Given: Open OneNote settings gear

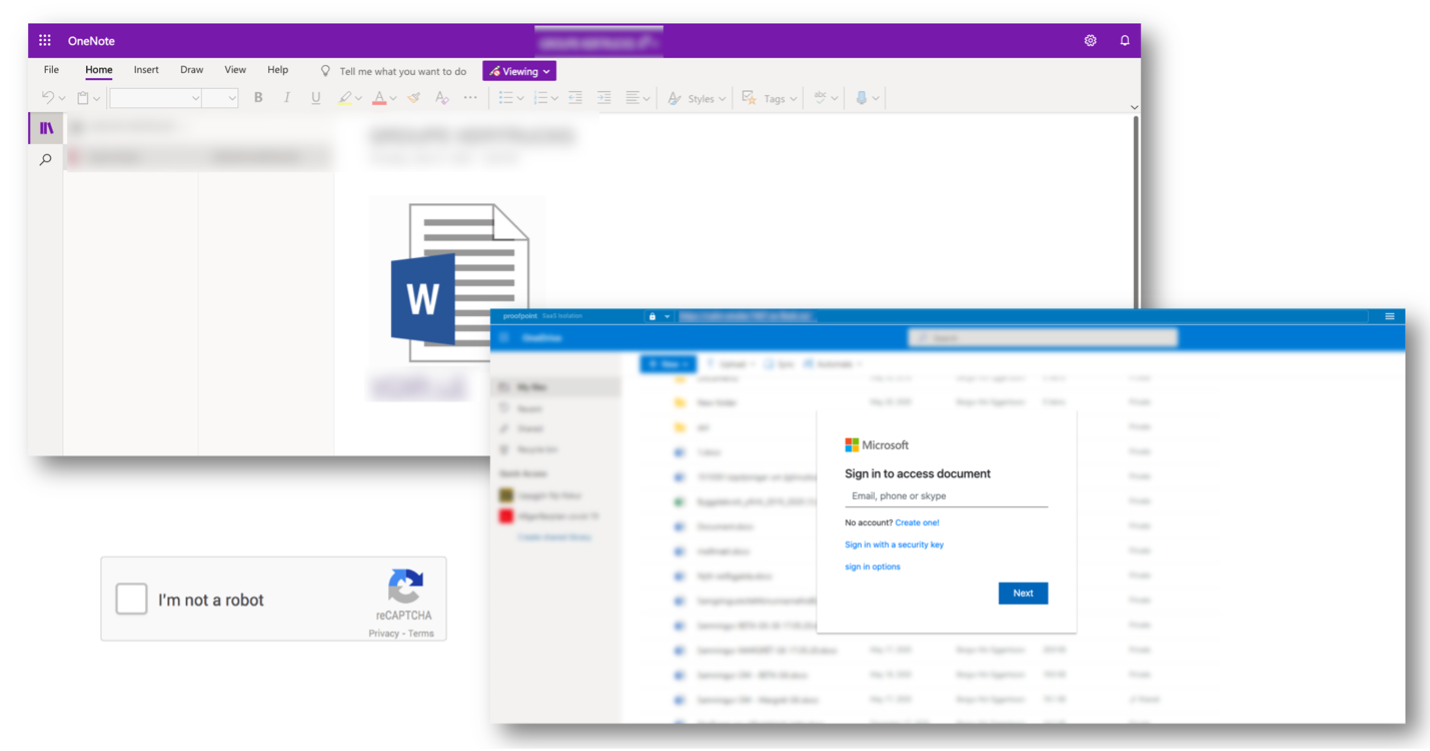Looking at the screenshot, I should [1090, 41].
